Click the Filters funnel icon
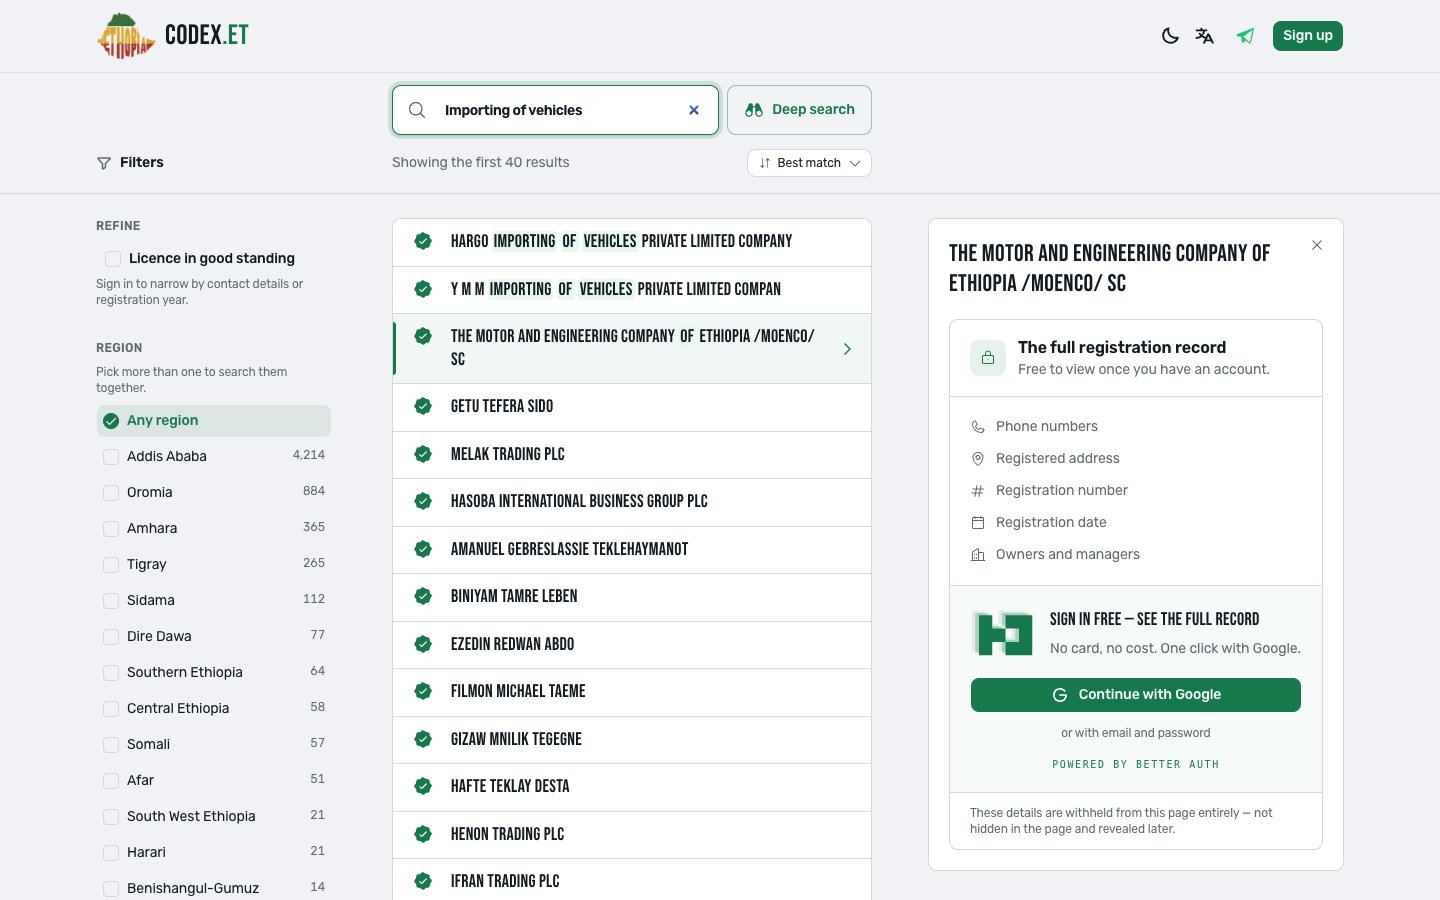This screenshot has height=900, width=1440. (x=104, y=163)
